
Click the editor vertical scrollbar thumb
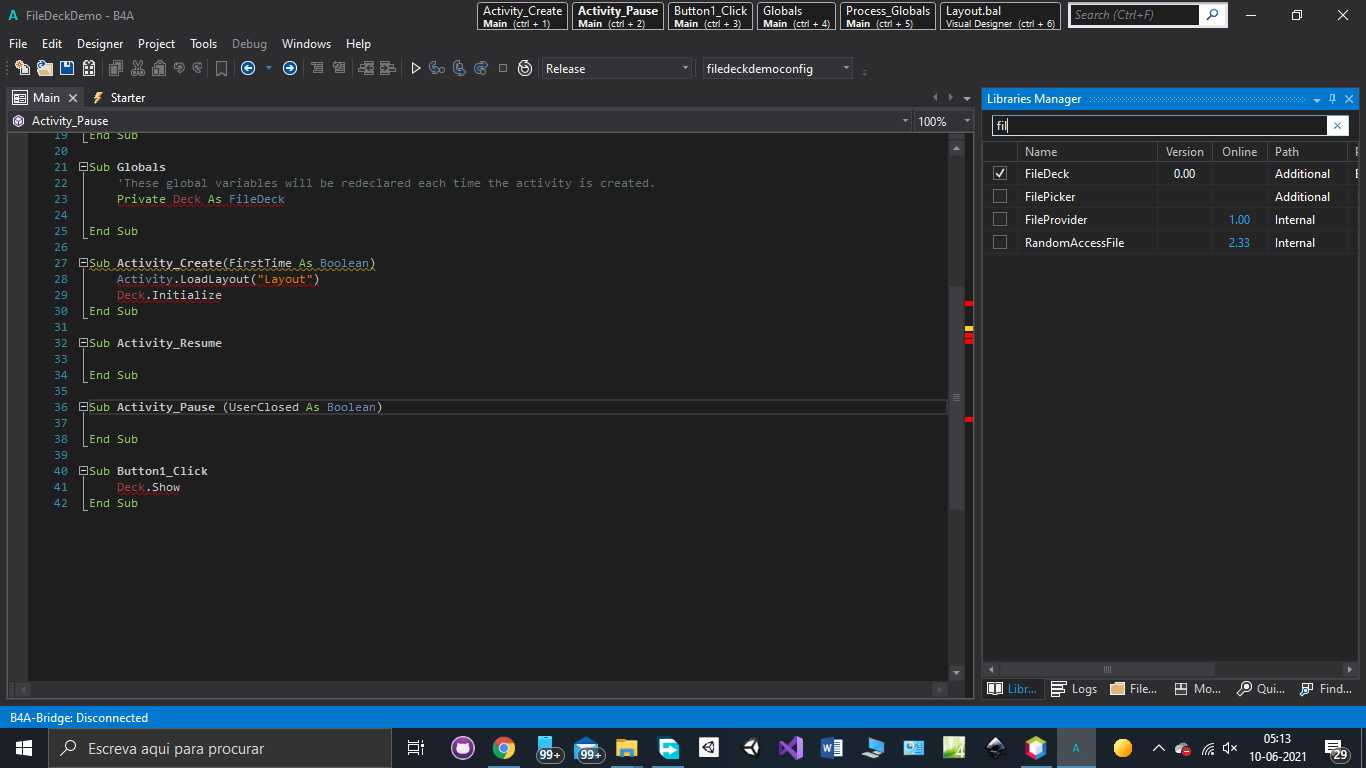point(956,397)
